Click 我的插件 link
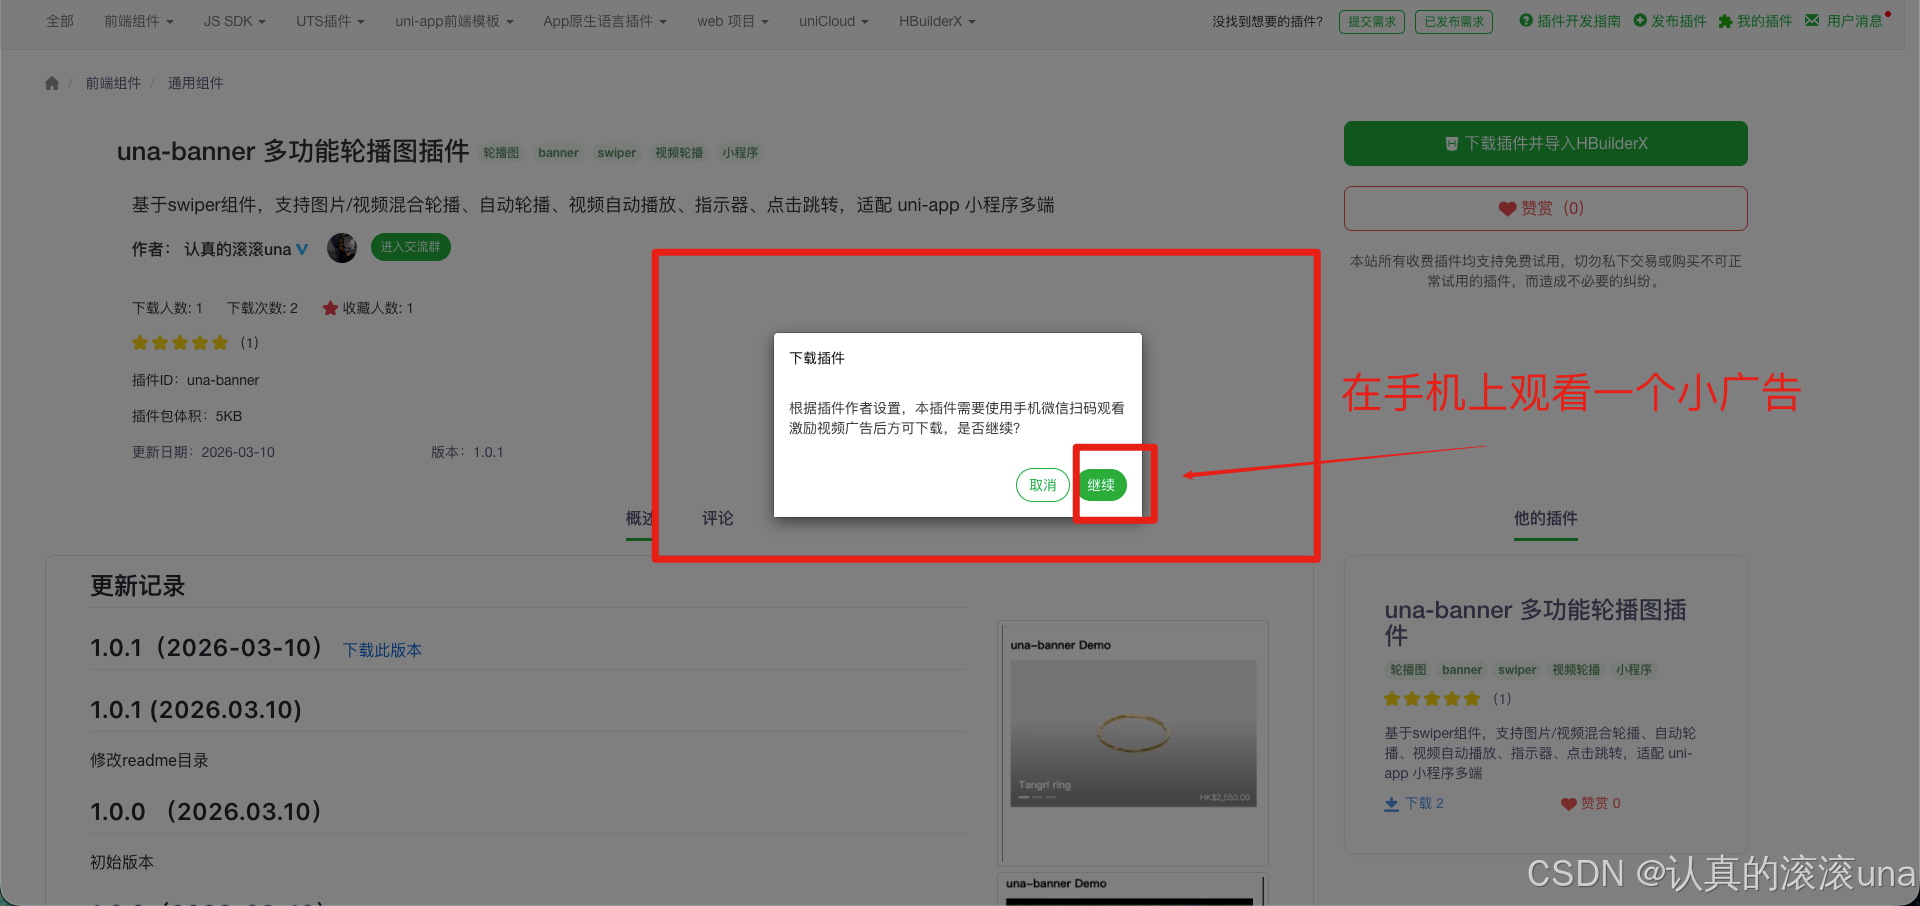The width and height of the screenshot is (1920, 906). 1764,21
